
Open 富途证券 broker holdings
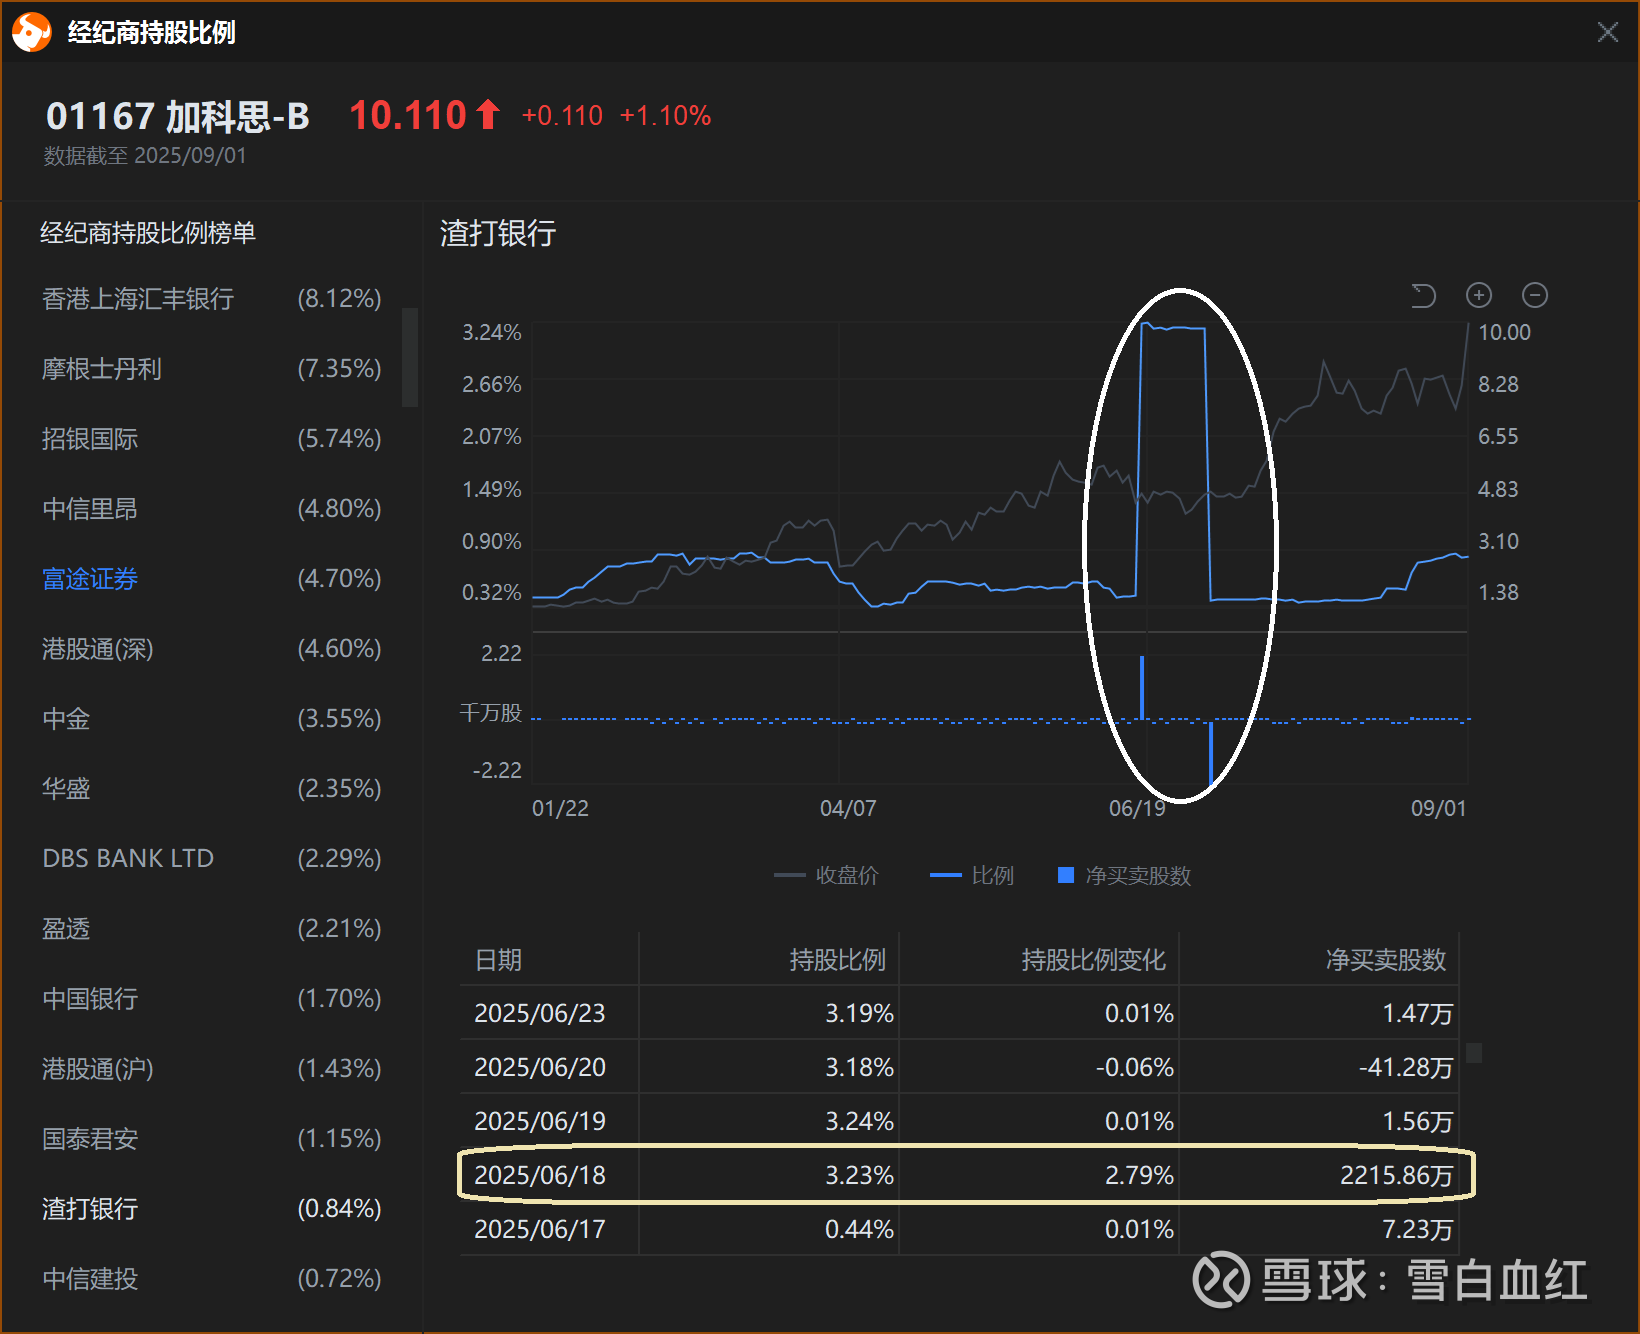[211, 579]
